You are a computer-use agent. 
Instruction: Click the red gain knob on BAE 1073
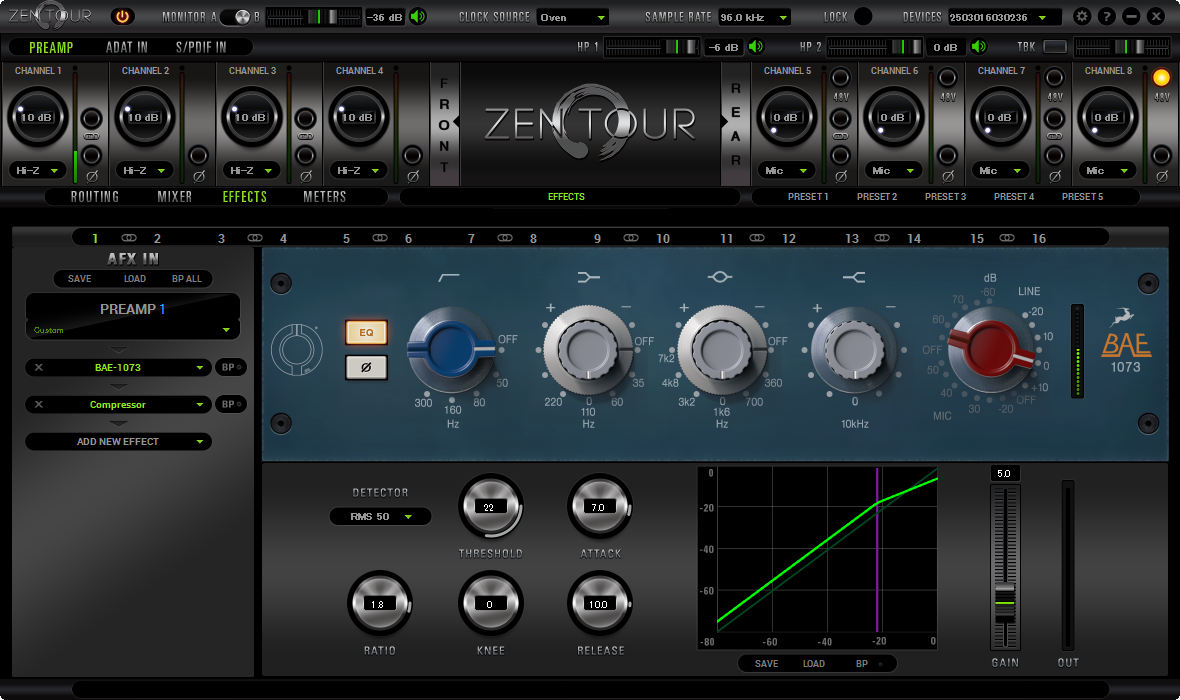click(x=989, y=350)
